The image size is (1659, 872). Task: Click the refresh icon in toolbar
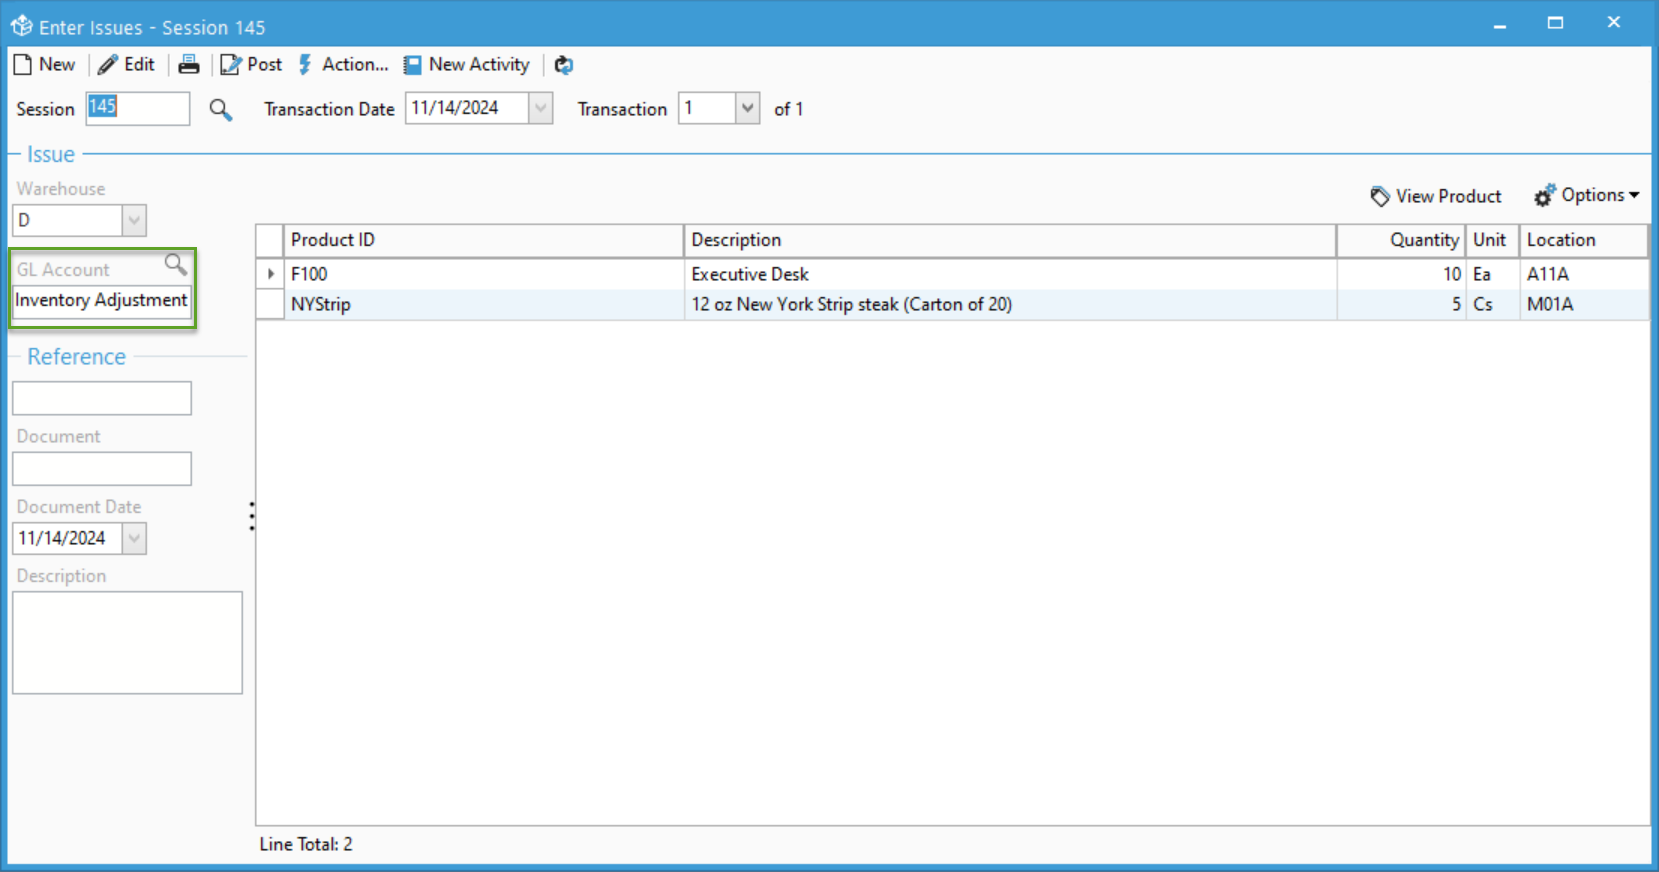564,65
